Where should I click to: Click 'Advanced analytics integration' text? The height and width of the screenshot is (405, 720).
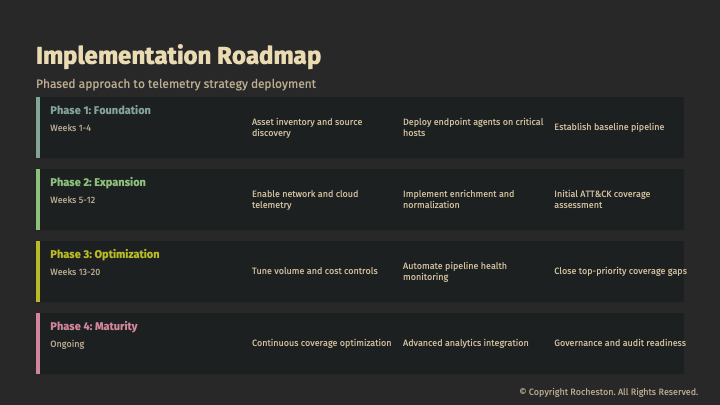[466, 343]
